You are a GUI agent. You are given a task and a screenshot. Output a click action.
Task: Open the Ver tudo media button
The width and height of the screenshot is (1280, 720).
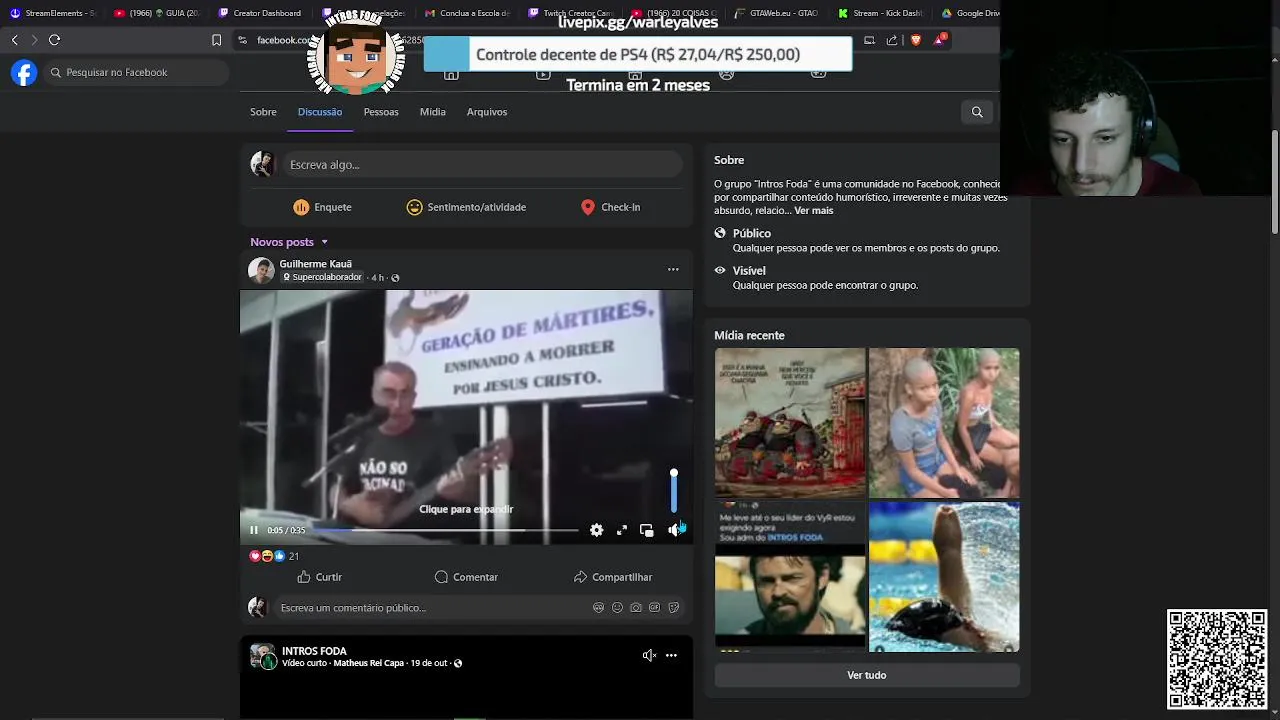867,675
